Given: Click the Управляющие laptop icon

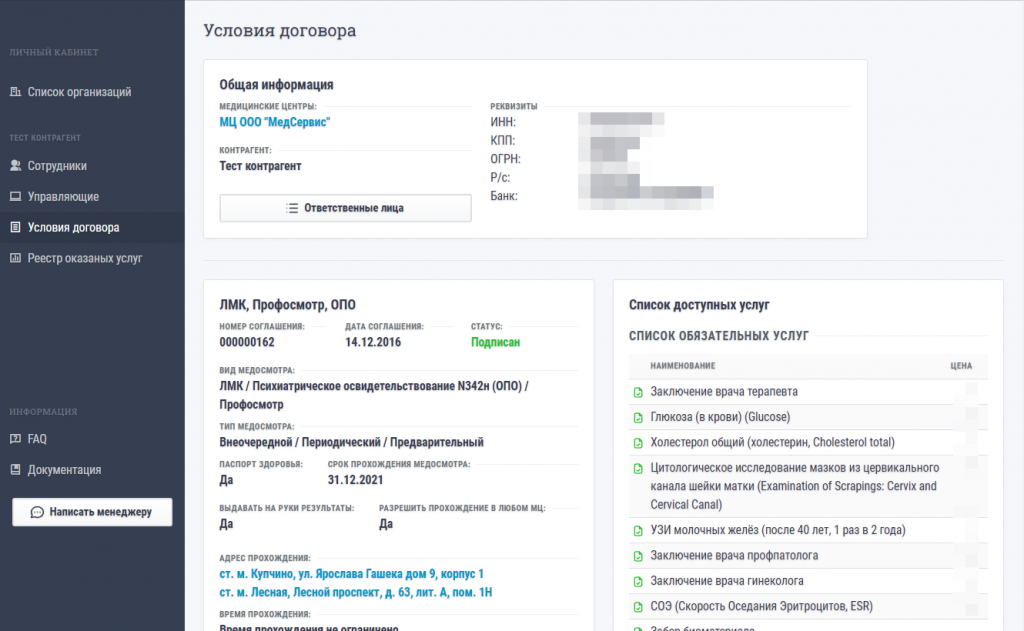Looking at the screenshot, I should coord(15,197).
